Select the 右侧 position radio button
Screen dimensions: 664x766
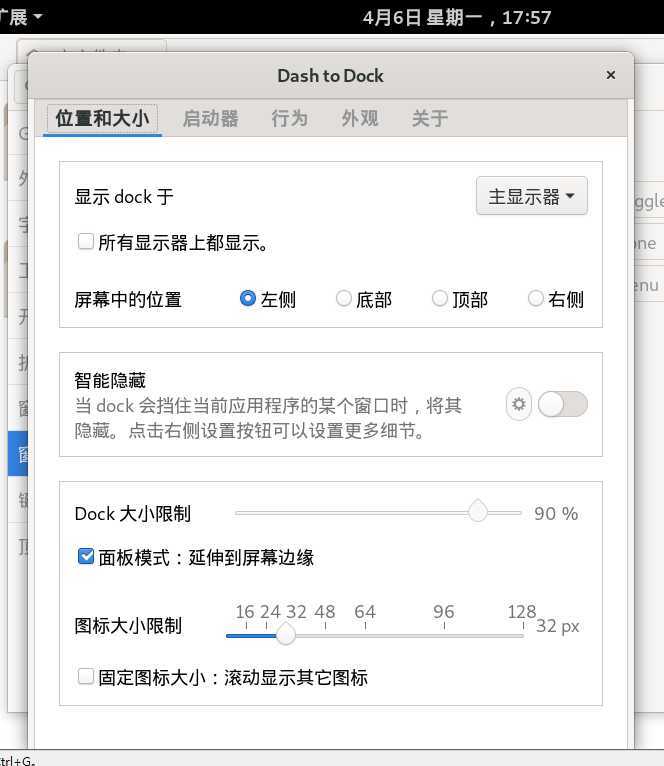[x=535, y=298]
